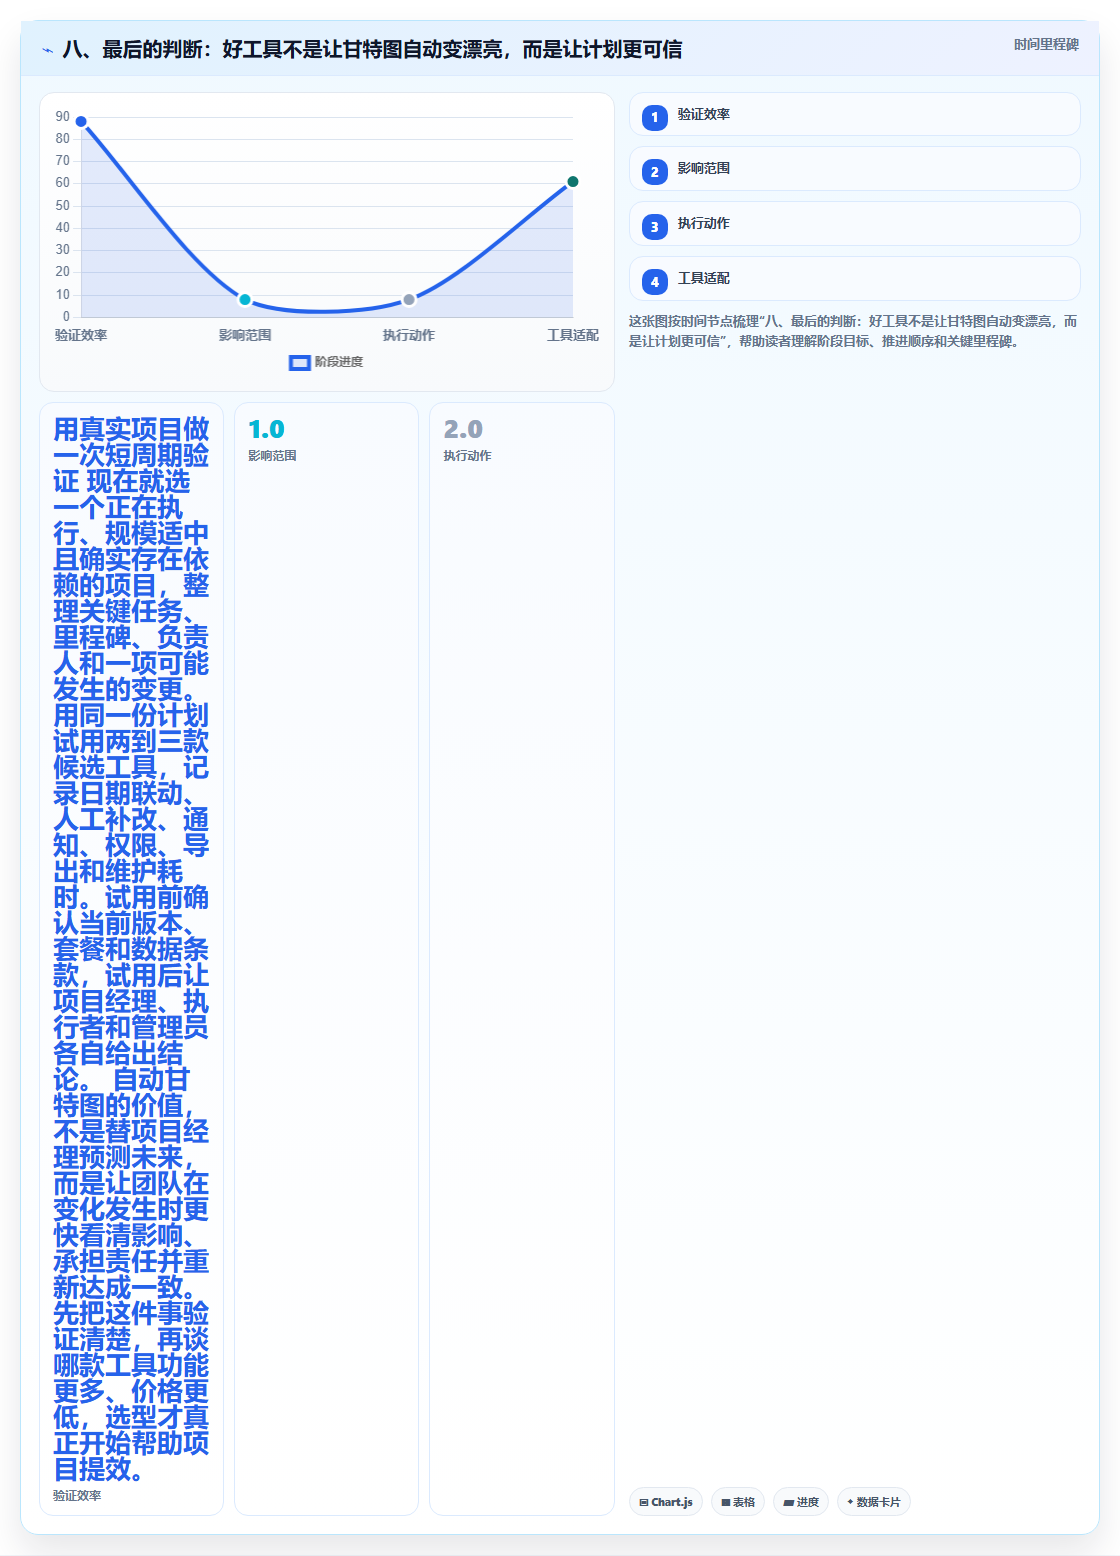Click the number 4 badge

(x=655, y=282)
